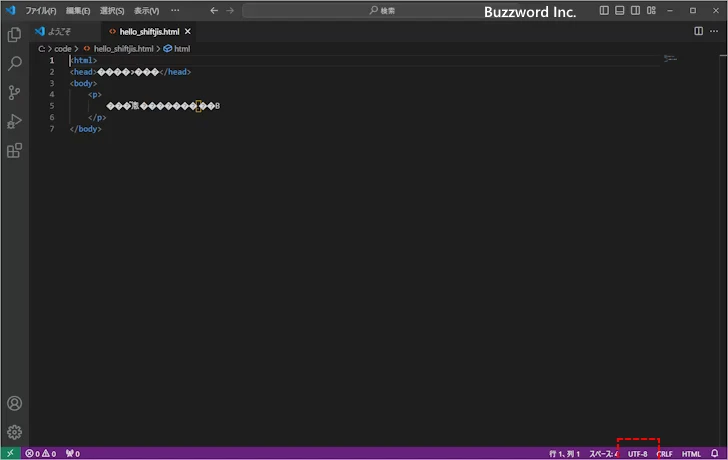Open notifications bell in status bar
Image resolution: width=728 pixels, height=460 pixels.
[715, 454]
